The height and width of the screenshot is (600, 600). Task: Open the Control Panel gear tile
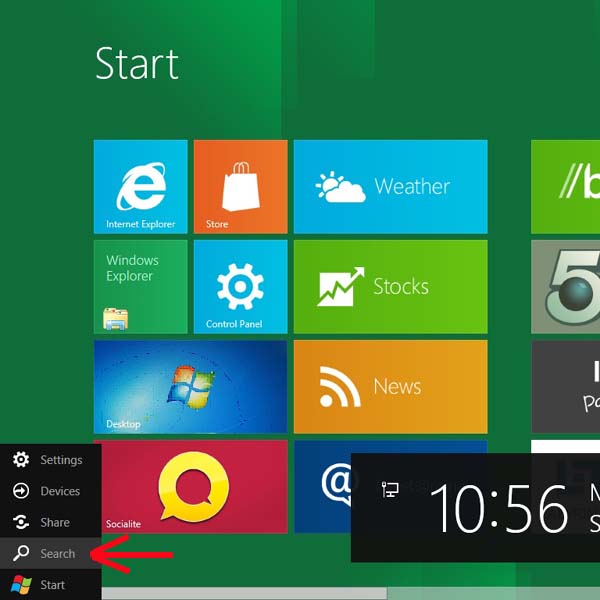click(x=240, y=286)
